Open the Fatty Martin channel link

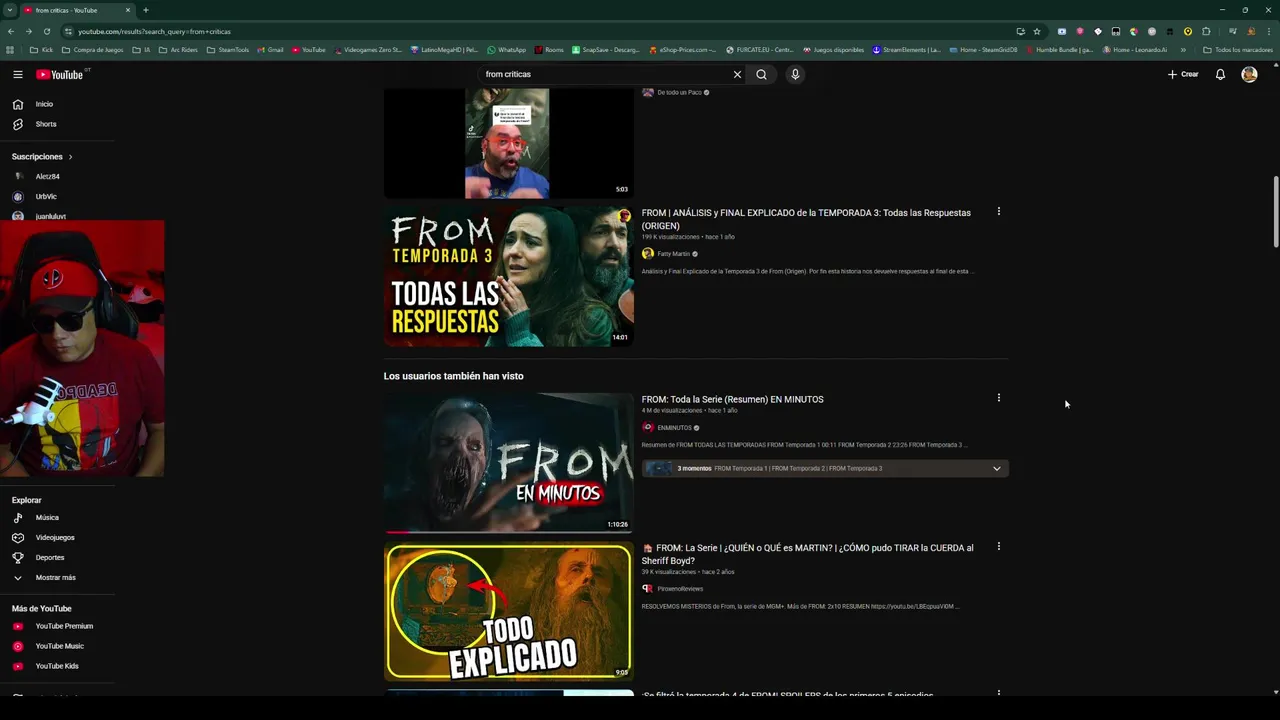tap(673, 254)
